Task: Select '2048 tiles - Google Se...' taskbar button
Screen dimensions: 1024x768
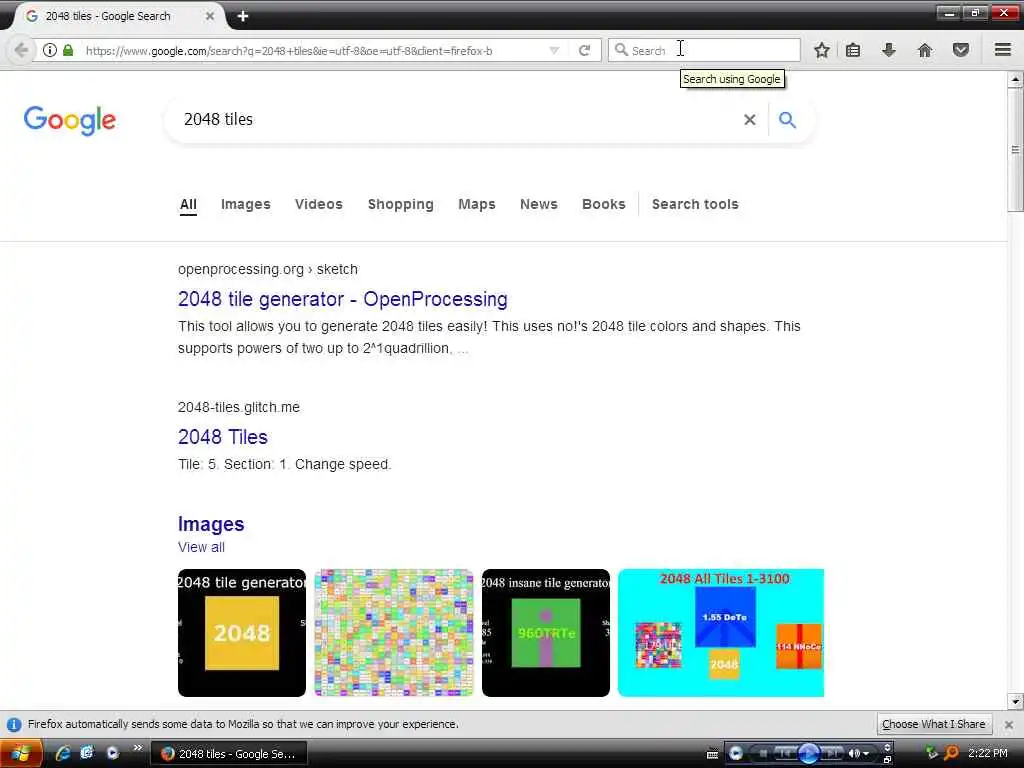Action: [229, 754]
